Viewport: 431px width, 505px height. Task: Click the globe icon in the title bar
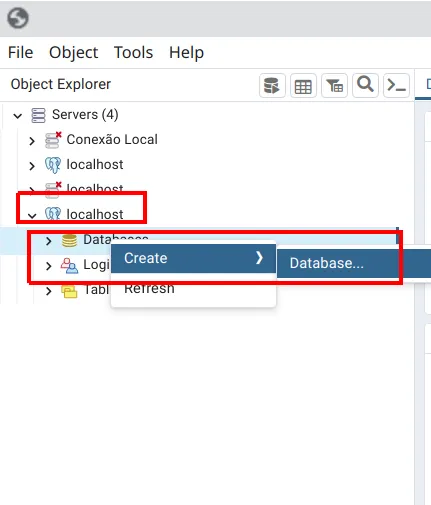[18, 18]
